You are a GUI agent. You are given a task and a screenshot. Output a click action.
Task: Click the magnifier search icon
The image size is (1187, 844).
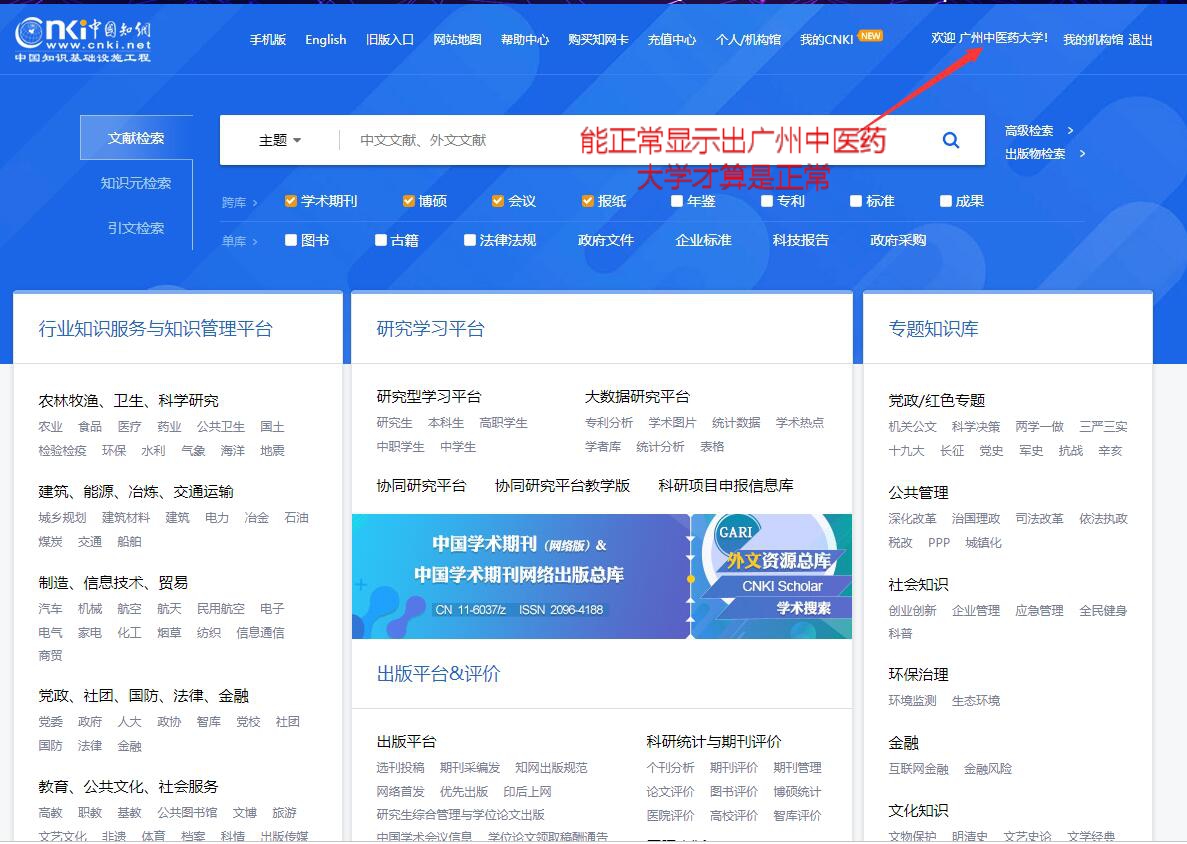click(951, 140)
